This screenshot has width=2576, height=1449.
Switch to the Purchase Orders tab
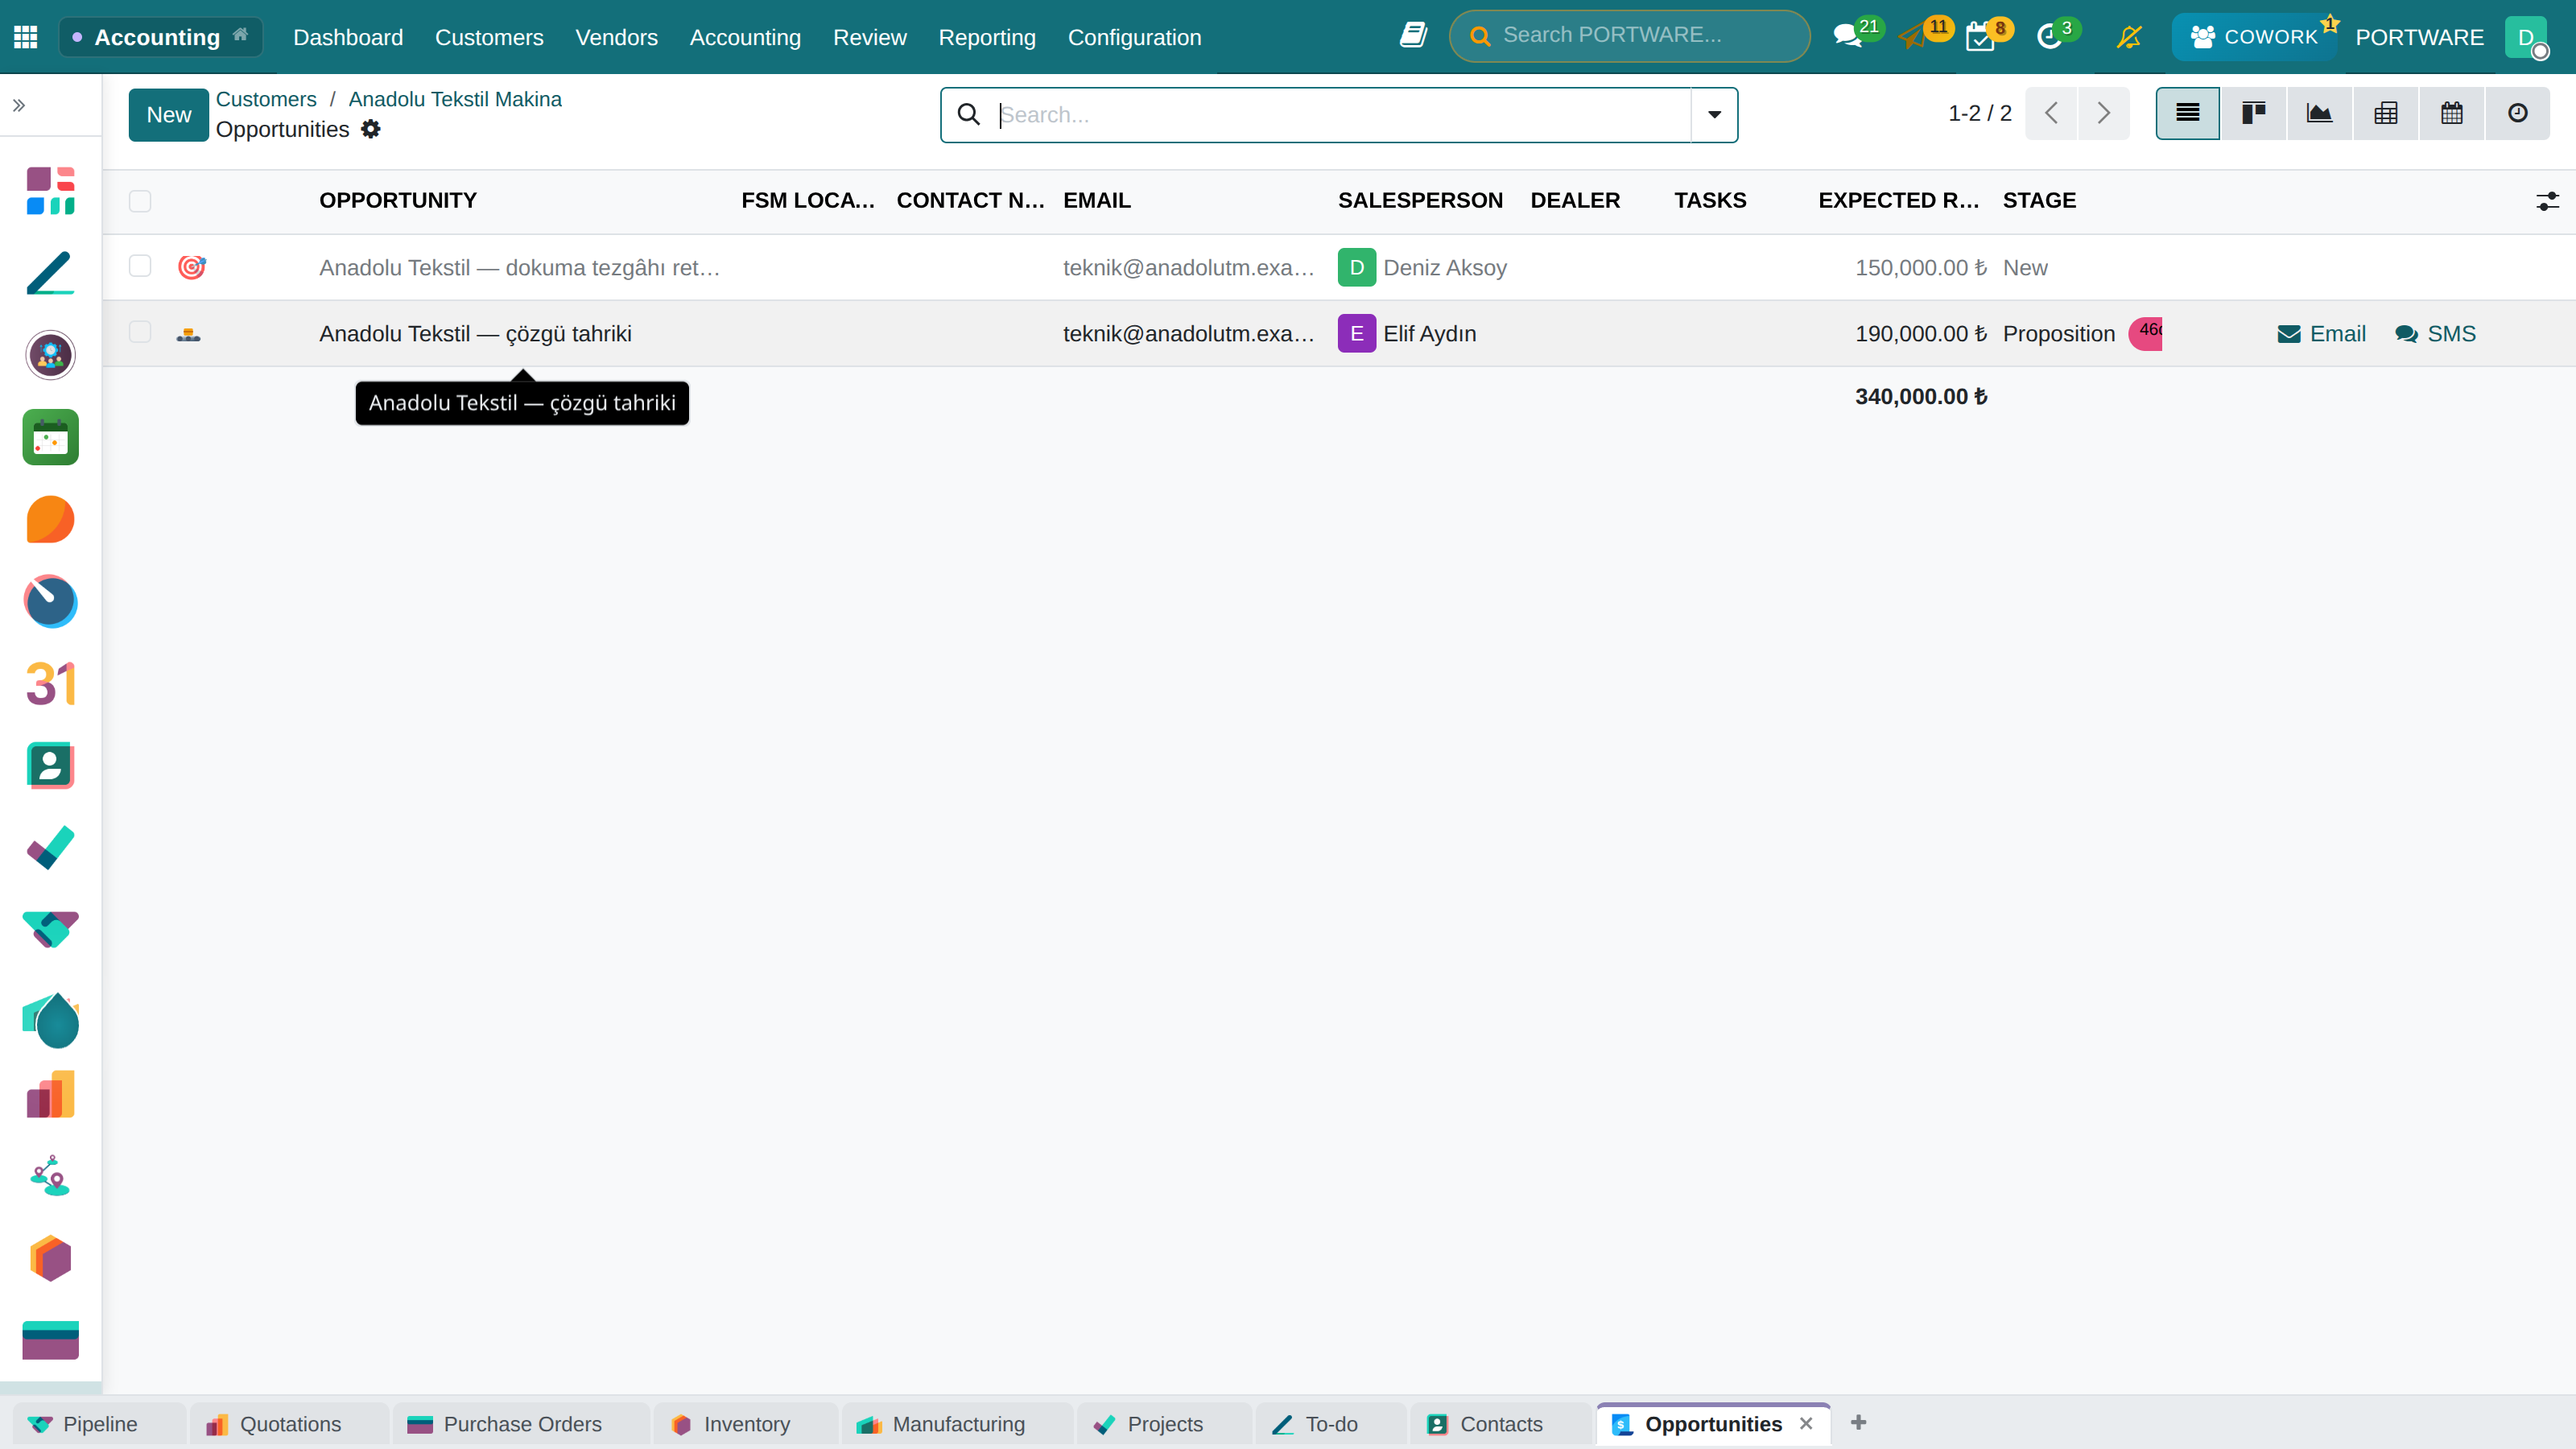[521, 1424]
